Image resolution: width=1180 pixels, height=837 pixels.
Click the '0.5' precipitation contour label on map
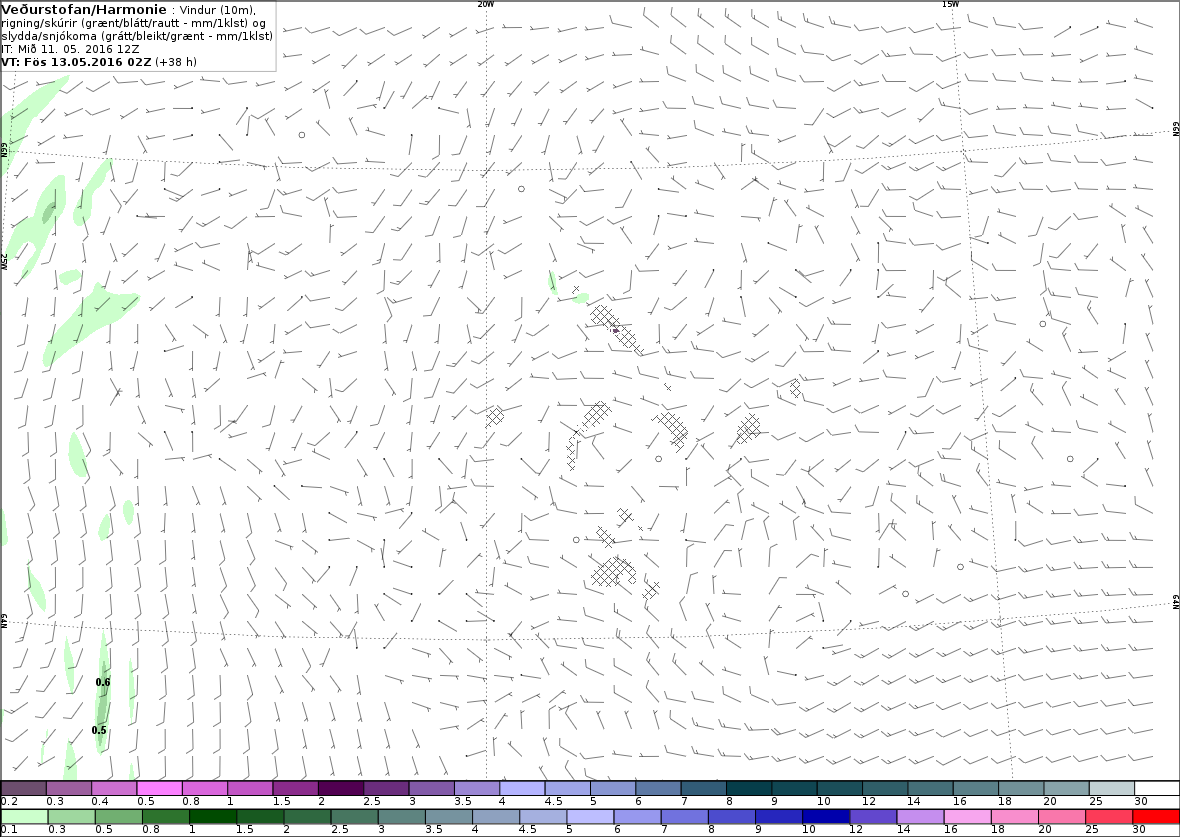pos(99,730)
